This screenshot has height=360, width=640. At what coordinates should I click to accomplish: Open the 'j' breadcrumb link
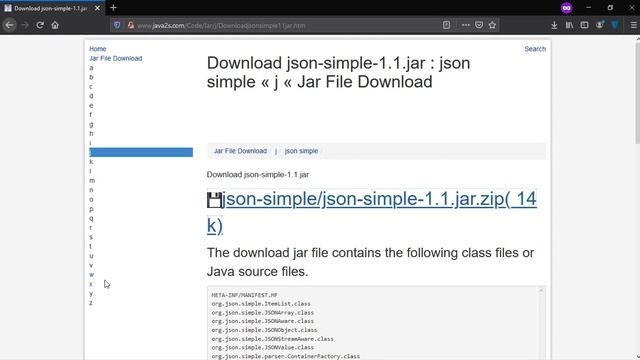[x=276, y=151]
